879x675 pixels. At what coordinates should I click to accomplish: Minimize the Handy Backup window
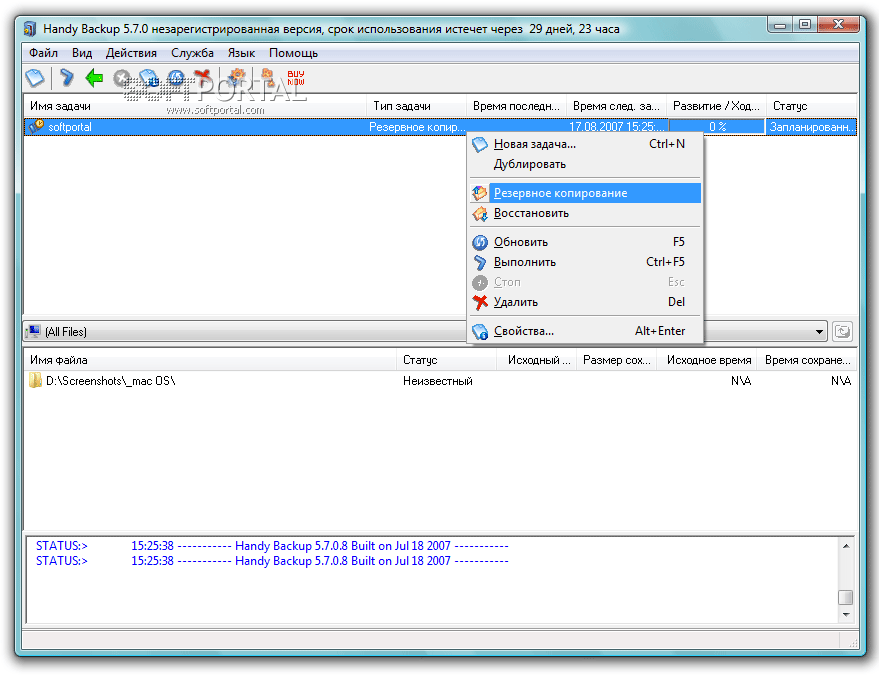780,25
